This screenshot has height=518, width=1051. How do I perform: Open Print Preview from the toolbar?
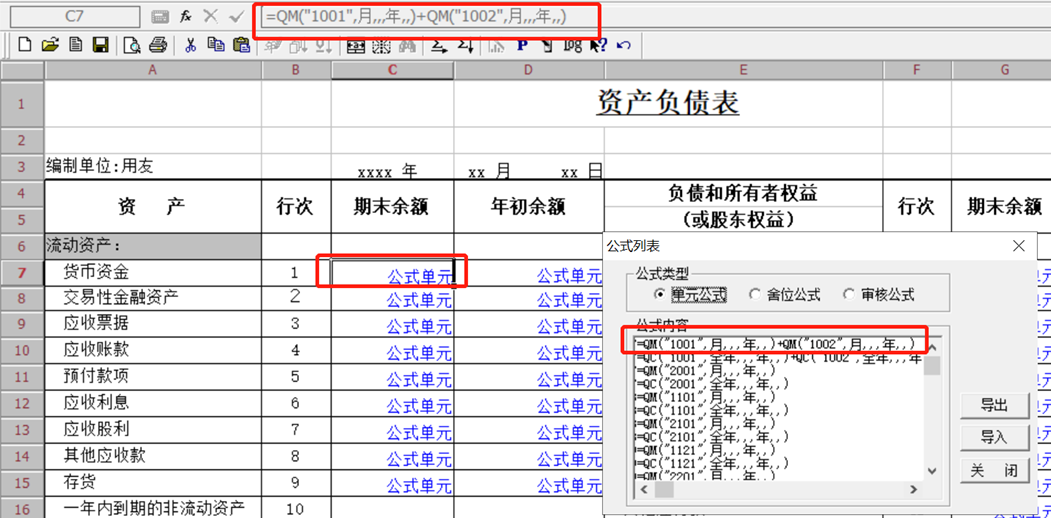pos(132,45)
